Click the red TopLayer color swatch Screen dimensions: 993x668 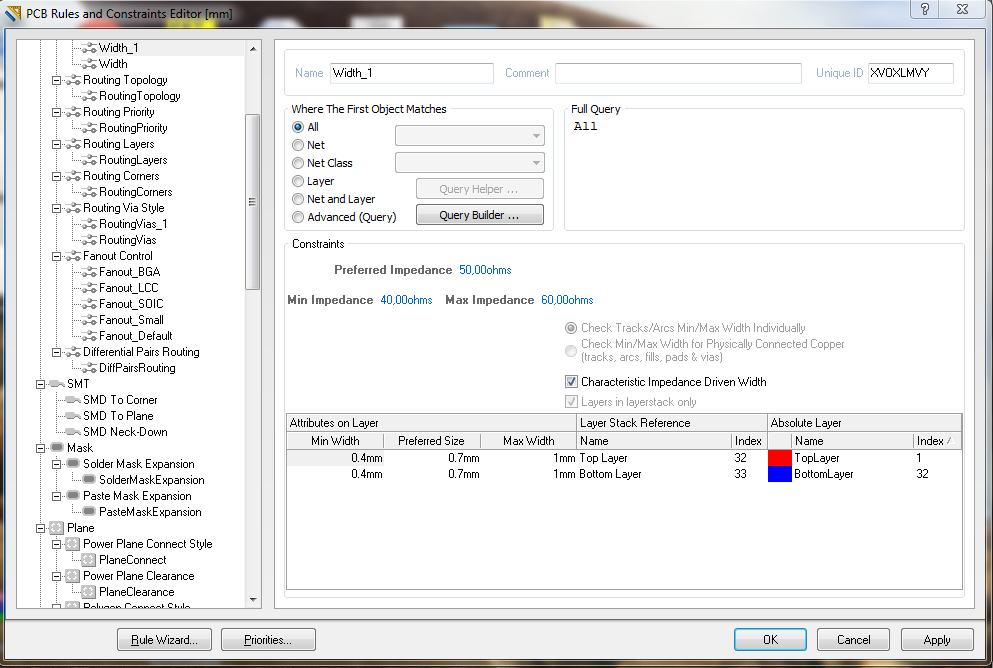coord(780,458)
